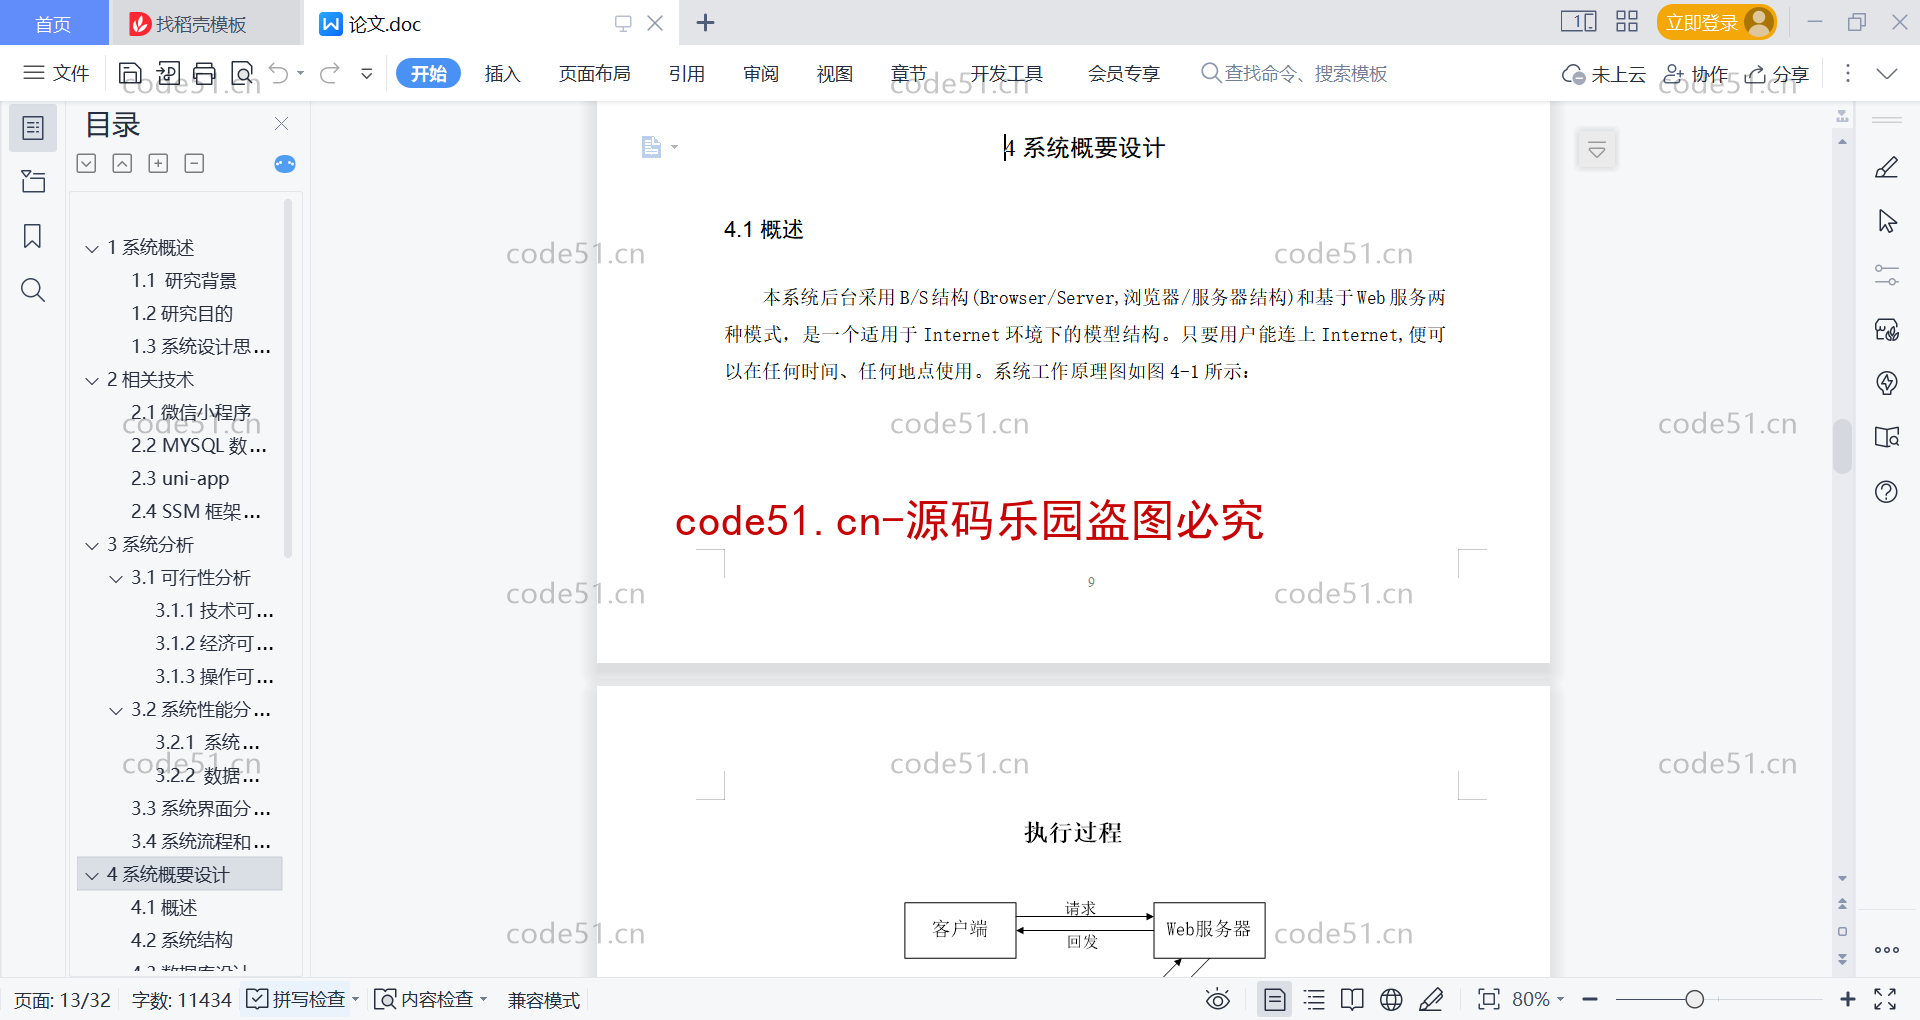The image size is (1920, 1020).
Task: Click the pen edit icon in right sidebar
Action: 1887,167
